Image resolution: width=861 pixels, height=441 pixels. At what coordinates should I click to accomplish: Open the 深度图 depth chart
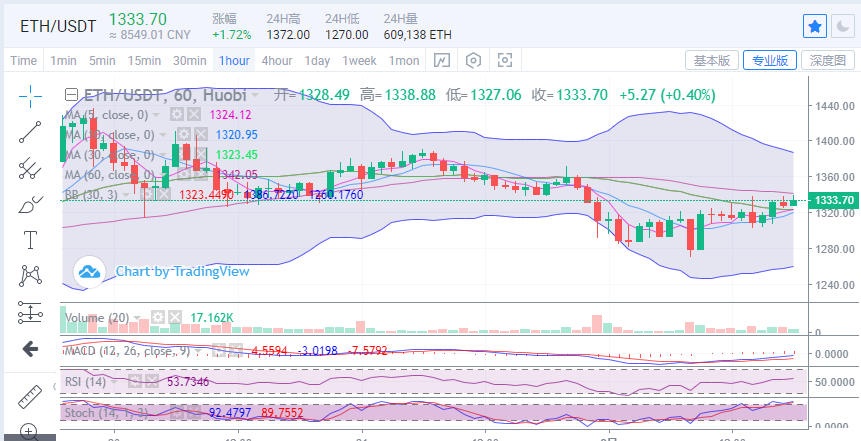(828, 60)
